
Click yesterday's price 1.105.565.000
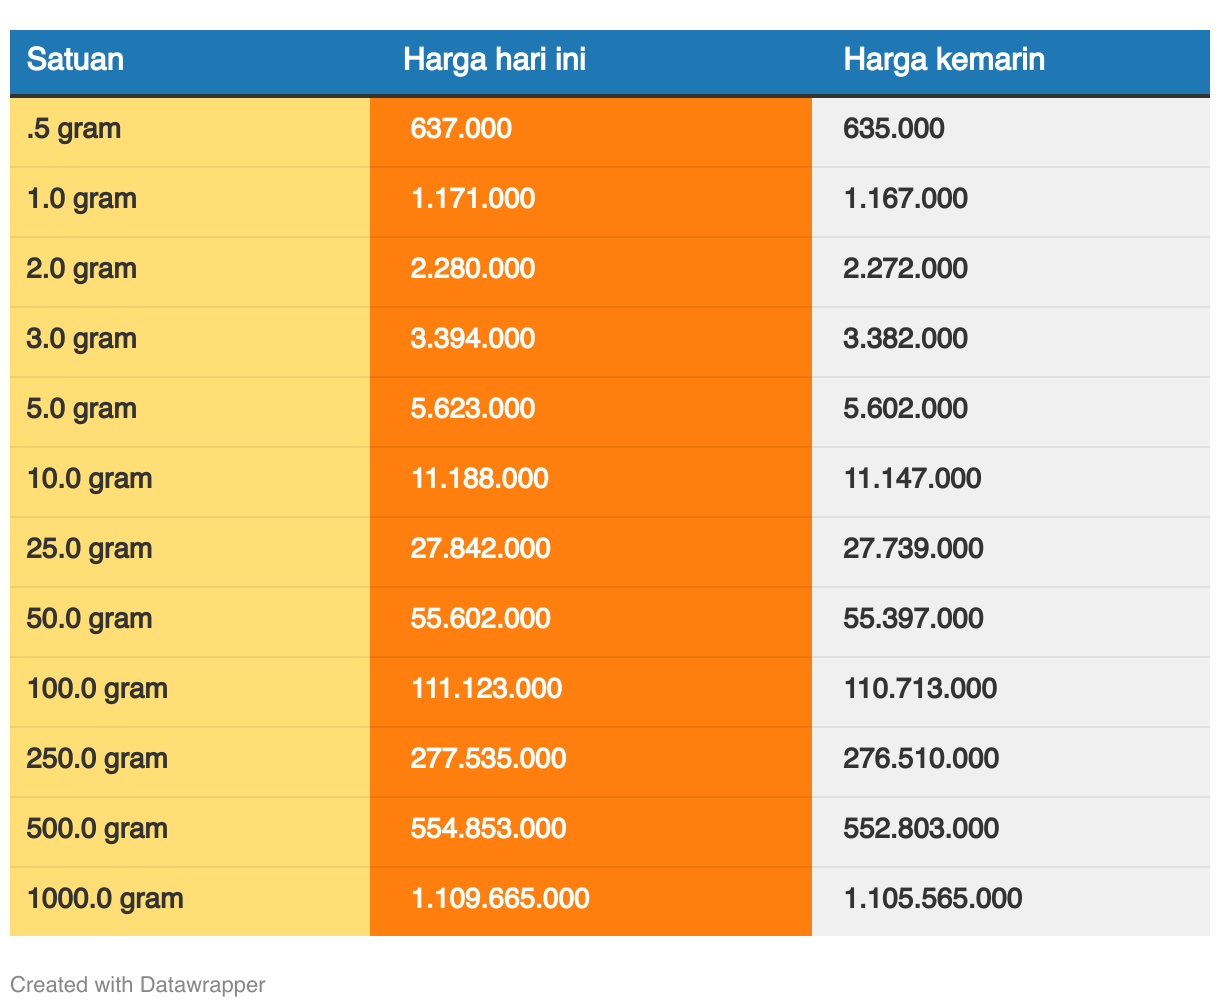(932, 899)
